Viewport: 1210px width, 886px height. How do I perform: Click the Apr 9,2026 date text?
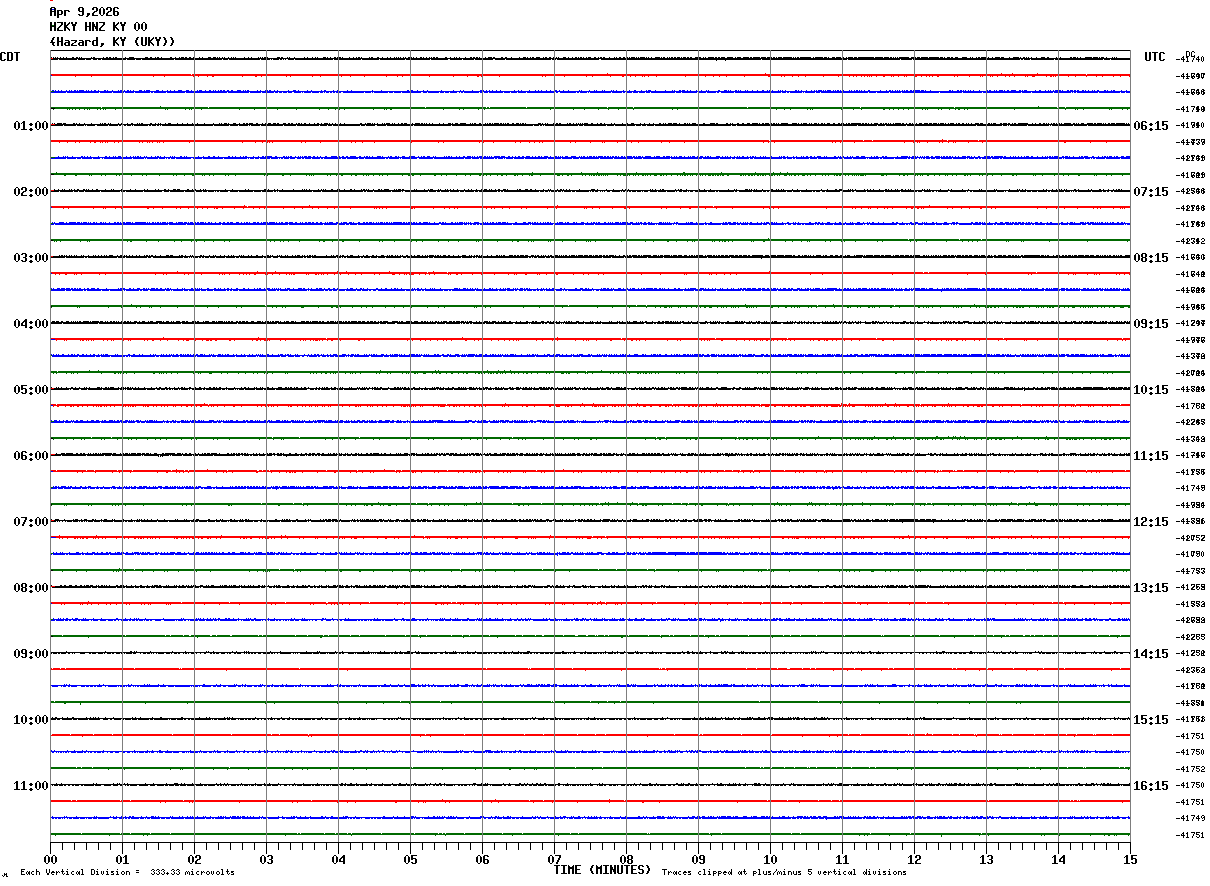click(x=84, y=12)
